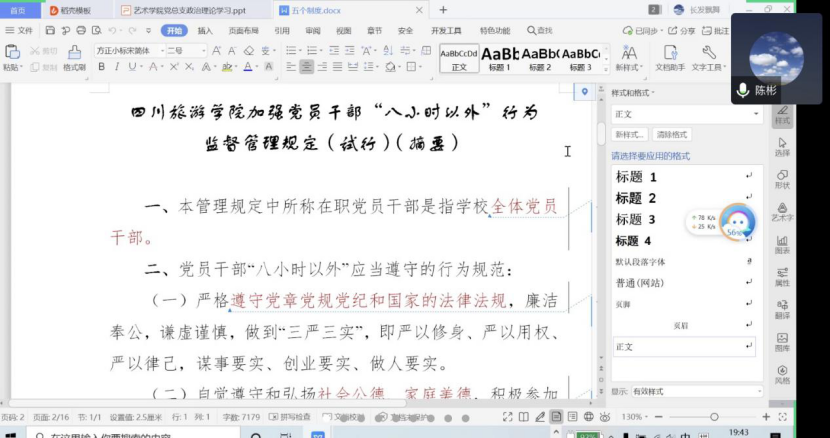This screenshot has width=830, height=438.
Task: Expand the highlight color dropdown arrow
Action: (x=236, y=67)
